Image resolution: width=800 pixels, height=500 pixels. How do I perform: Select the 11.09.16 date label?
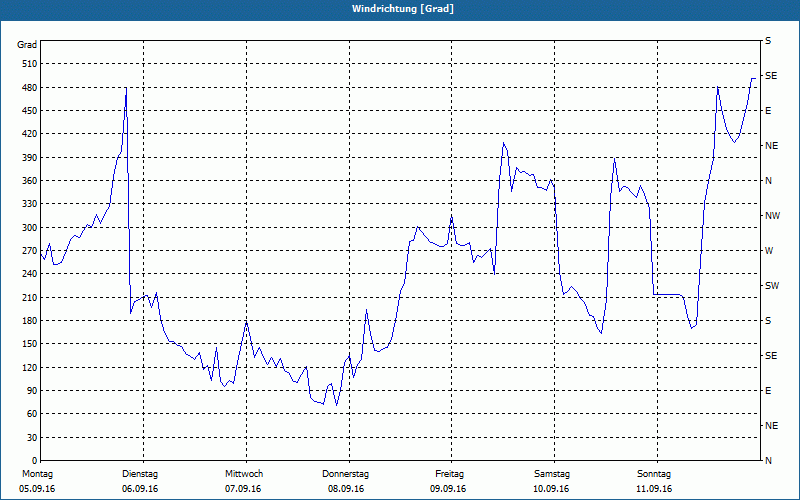[x=654, y=489]
